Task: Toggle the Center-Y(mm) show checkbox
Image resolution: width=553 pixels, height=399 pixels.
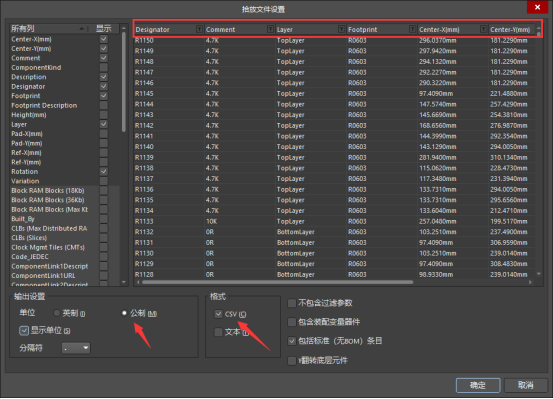Action: pos(104,48)
